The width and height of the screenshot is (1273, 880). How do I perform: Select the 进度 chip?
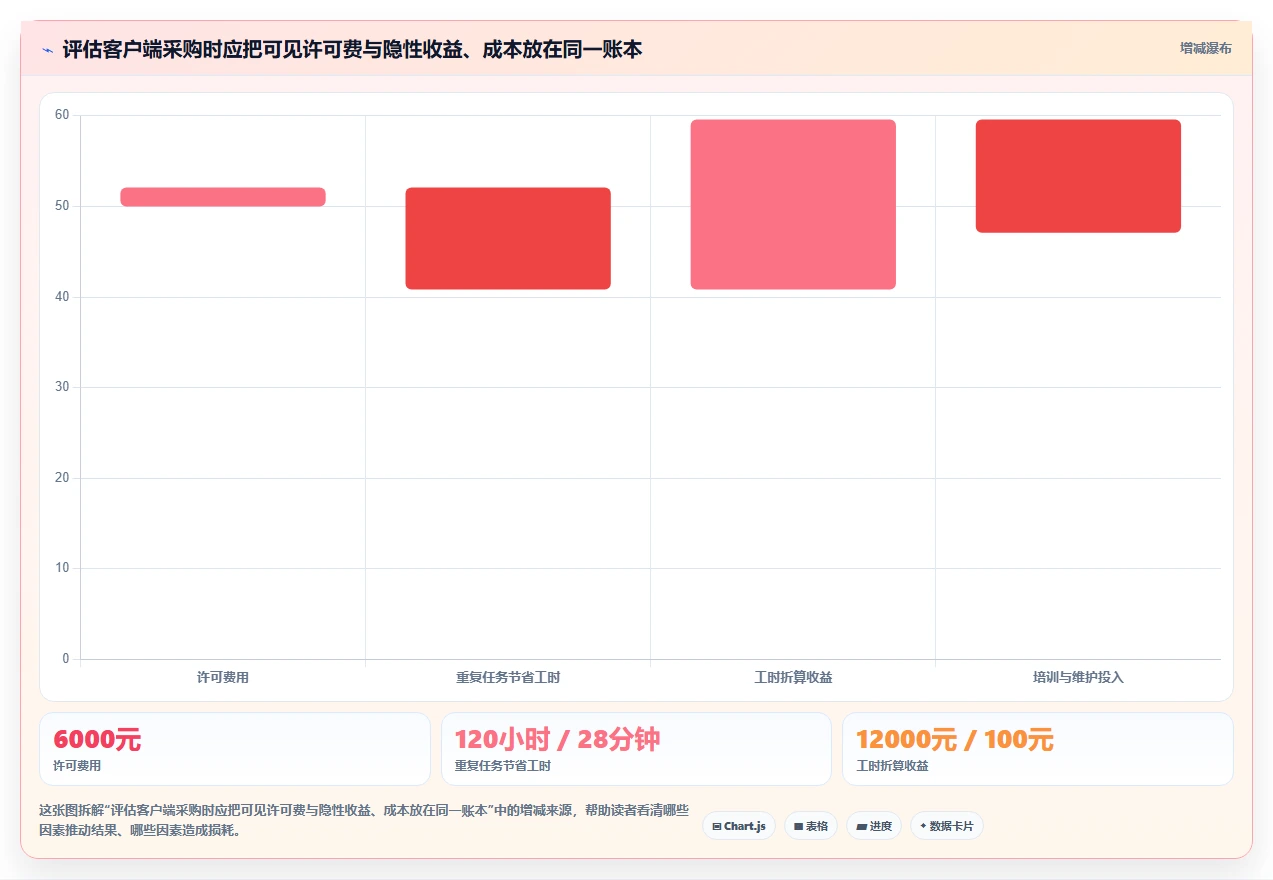pyautogui.click(x=874, y=826)
